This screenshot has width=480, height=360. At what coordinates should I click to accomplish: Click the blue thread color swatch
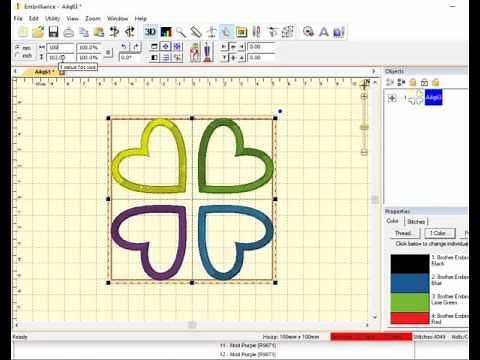(x=410, y=283)
